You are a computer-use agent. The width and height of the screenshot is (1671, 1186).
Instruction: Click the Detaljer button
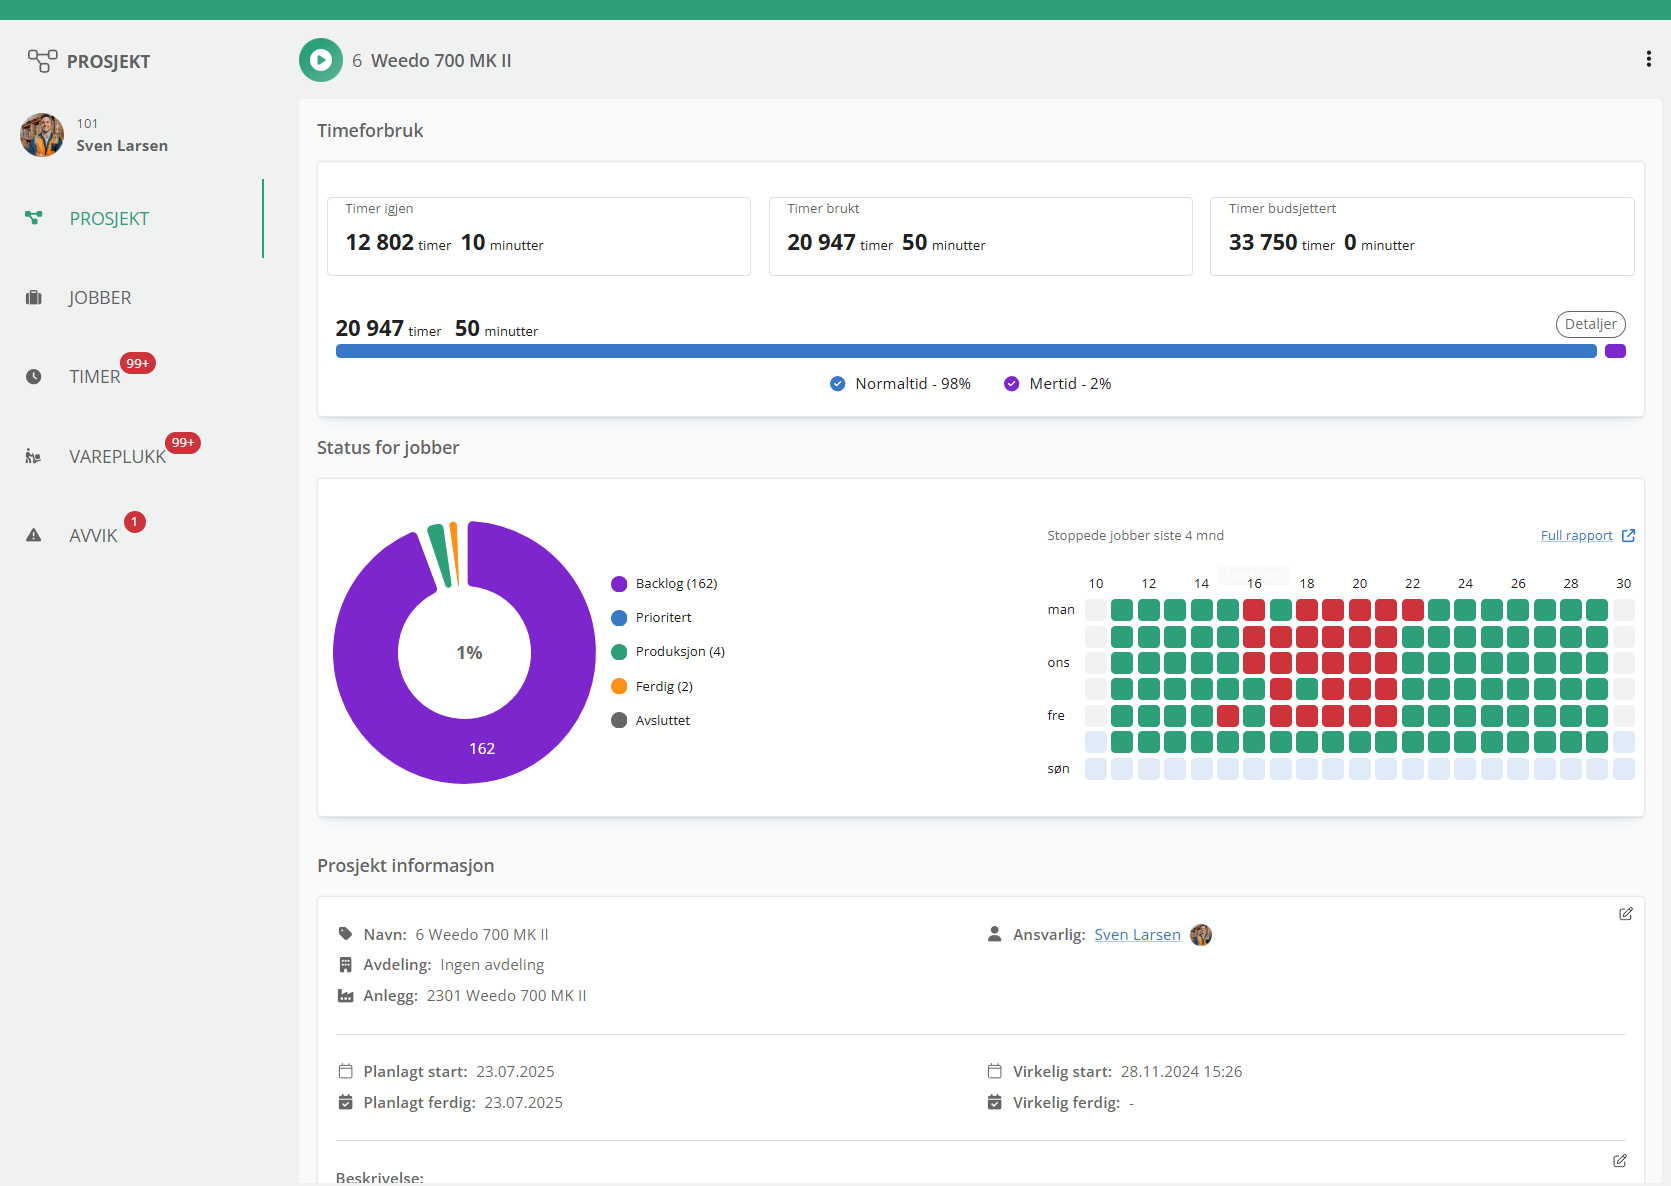pyautogui.click(x=1590, y=324)
